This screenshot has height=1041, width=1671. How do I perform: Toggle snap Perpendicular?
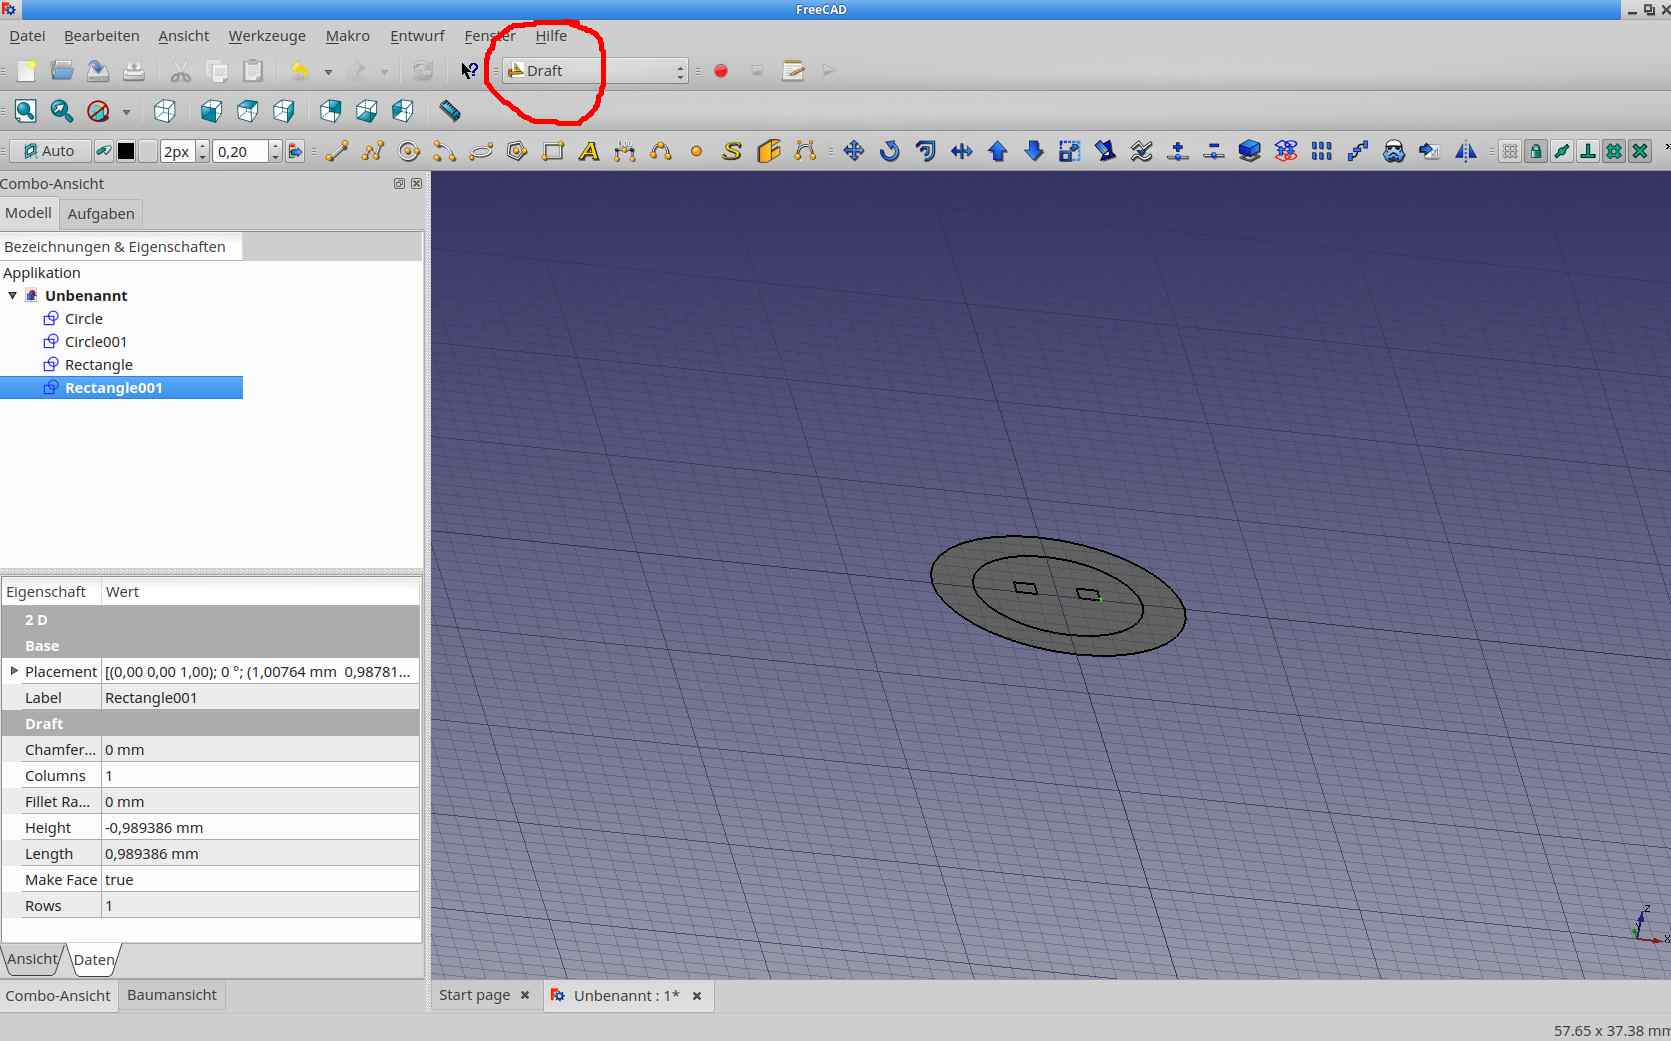pyautogui.click(x=1588, y=151)
